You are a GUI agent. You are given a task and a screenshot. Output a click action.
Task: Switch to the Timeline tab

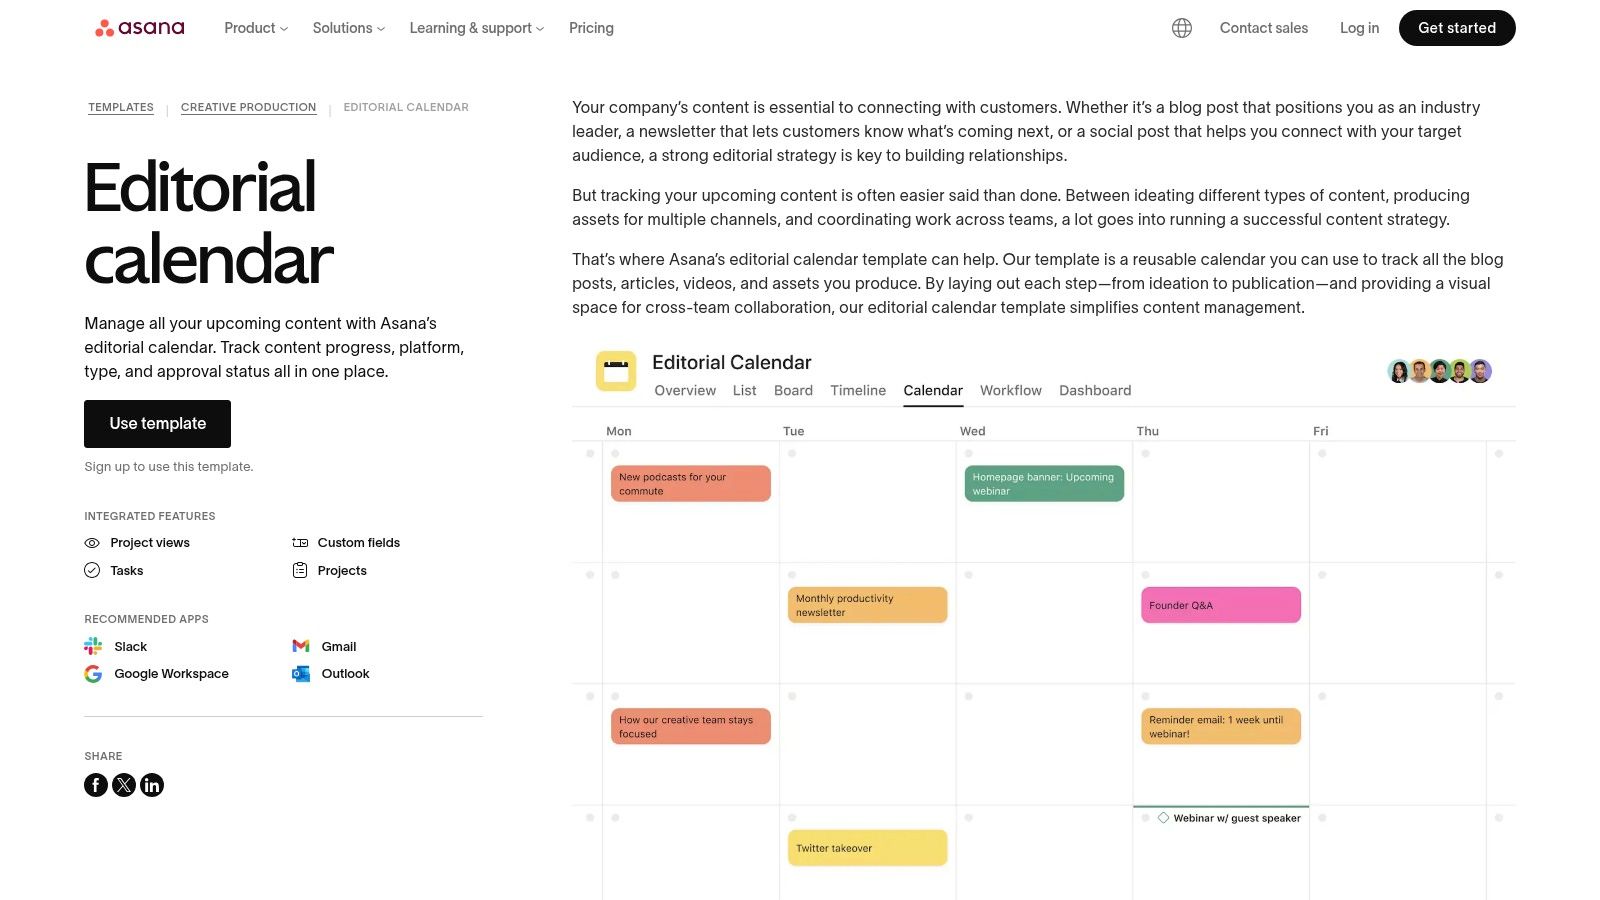pyautogui.click(x=858, y=390)
